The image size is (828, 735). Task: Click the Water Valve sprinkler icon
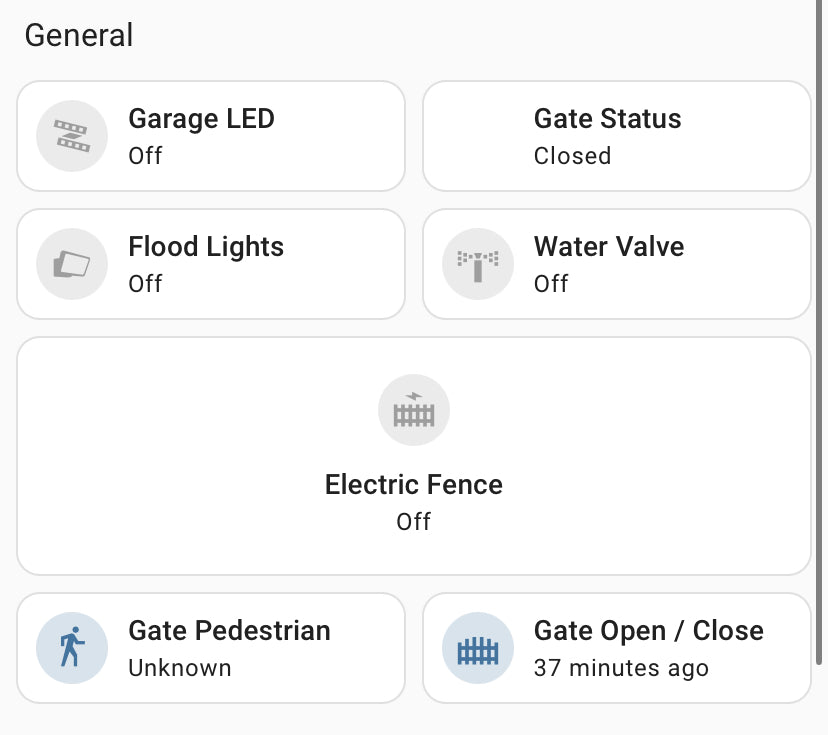tap(478, 264)
